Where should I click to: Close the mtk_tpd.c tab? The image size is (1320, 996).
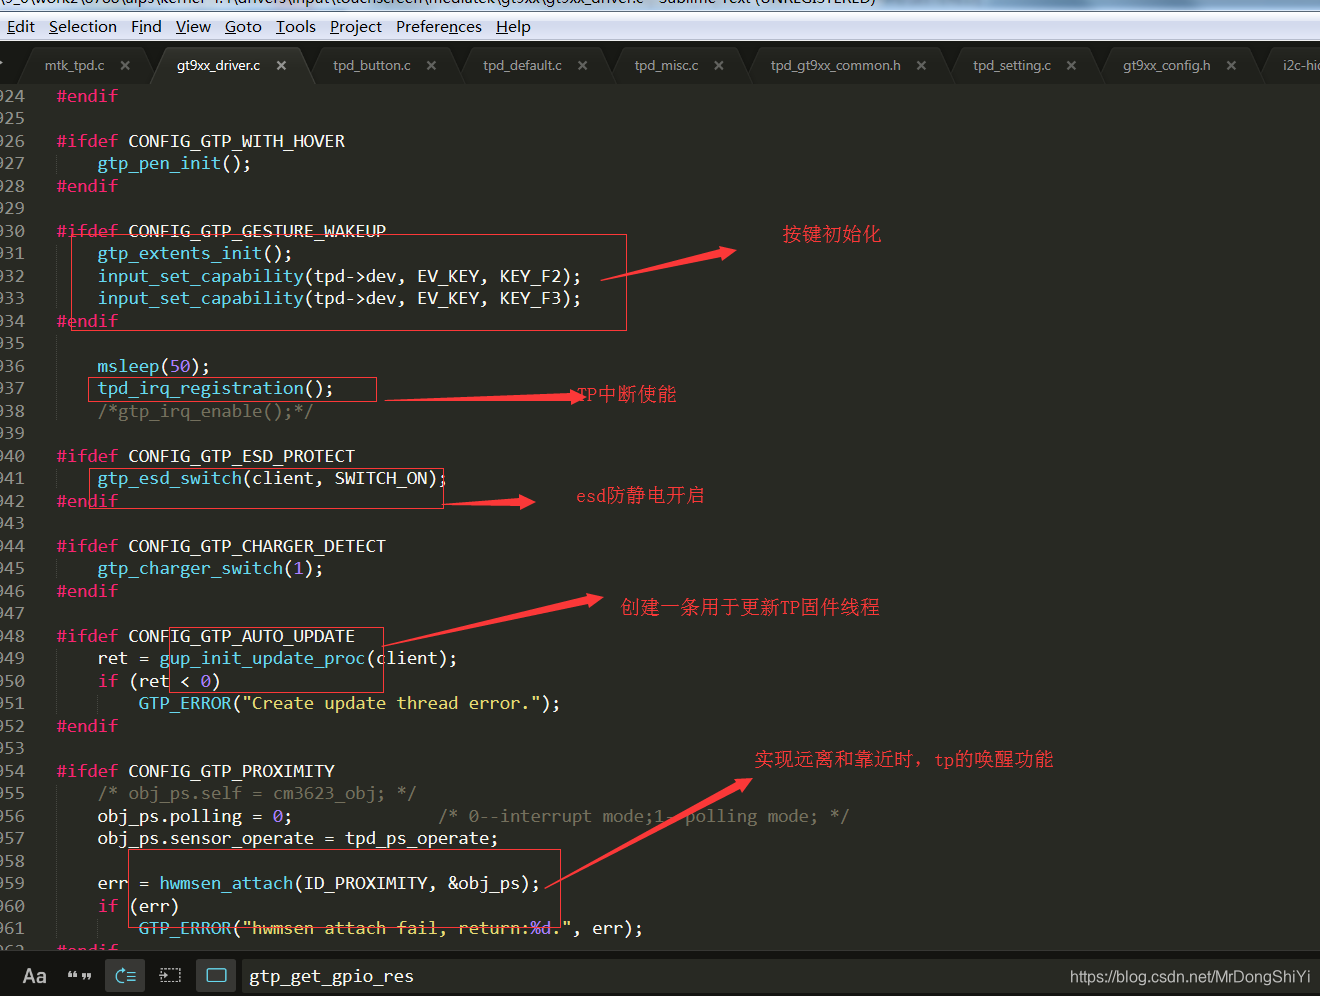(x=125, y=65)
